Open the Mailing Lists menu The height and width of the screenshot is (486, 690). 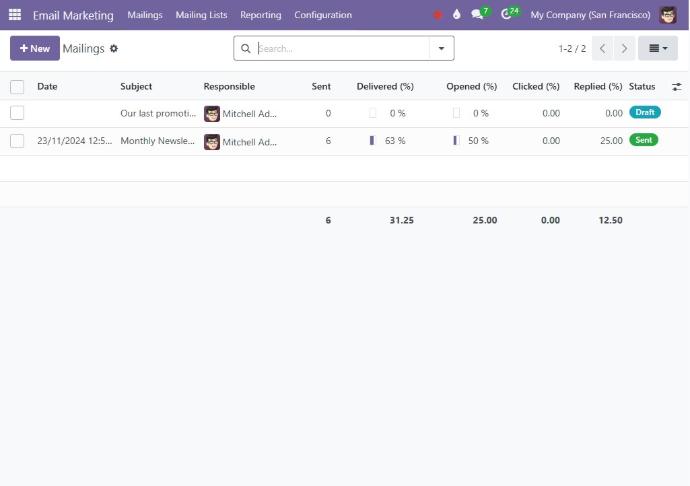pos(201,15)
